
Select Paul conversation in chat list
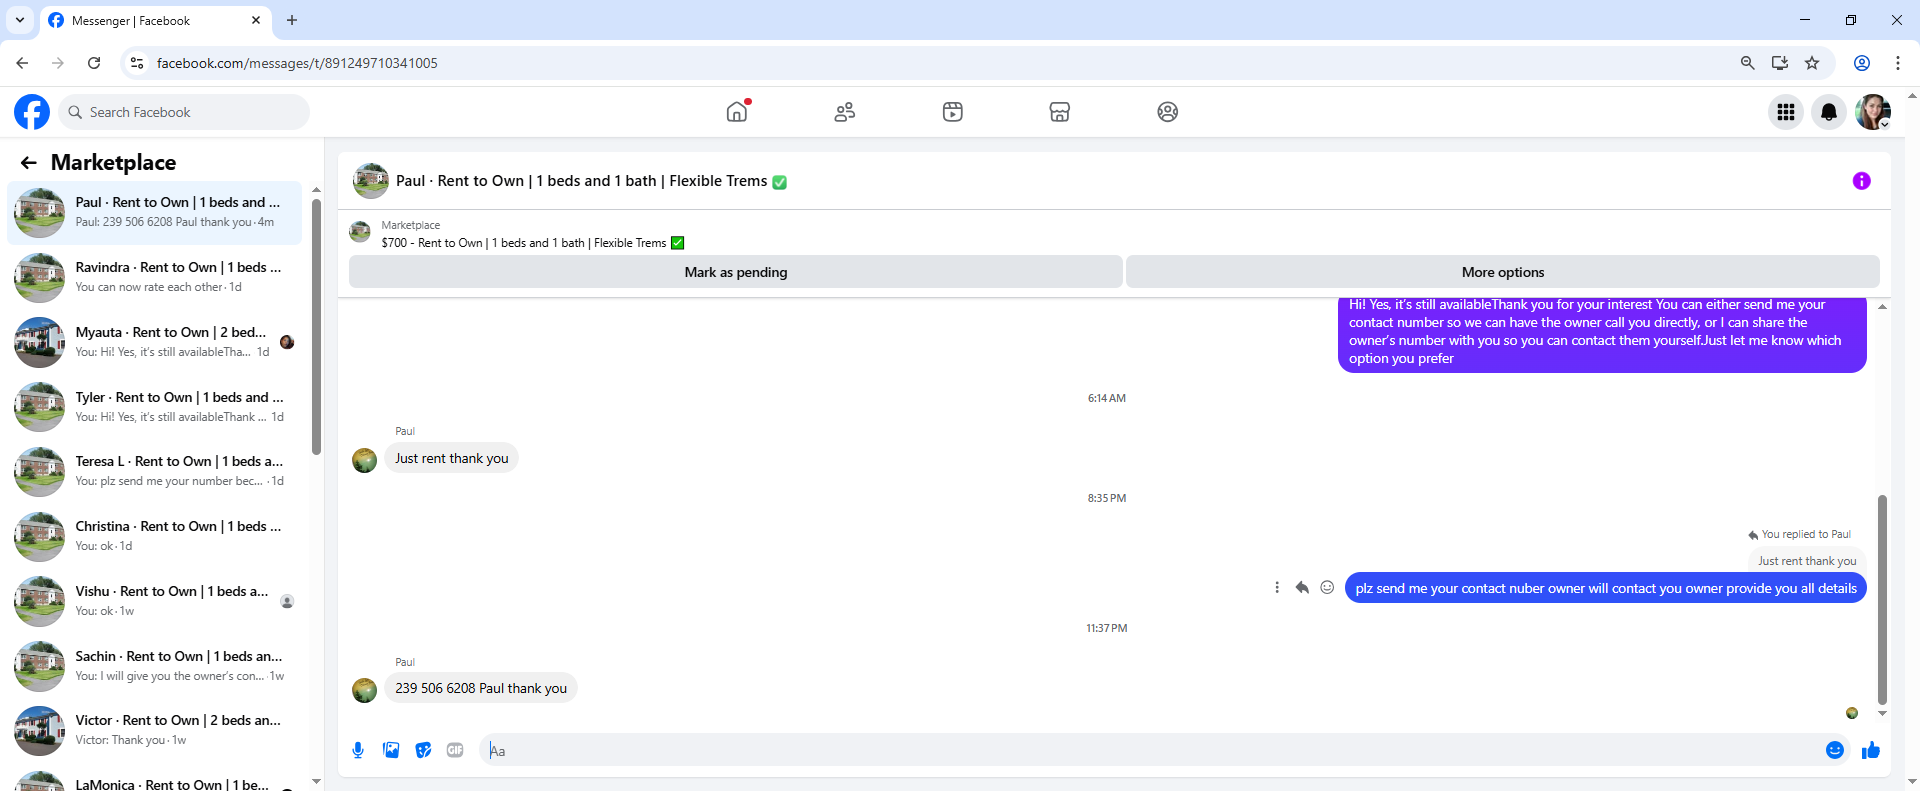point(155,212)
